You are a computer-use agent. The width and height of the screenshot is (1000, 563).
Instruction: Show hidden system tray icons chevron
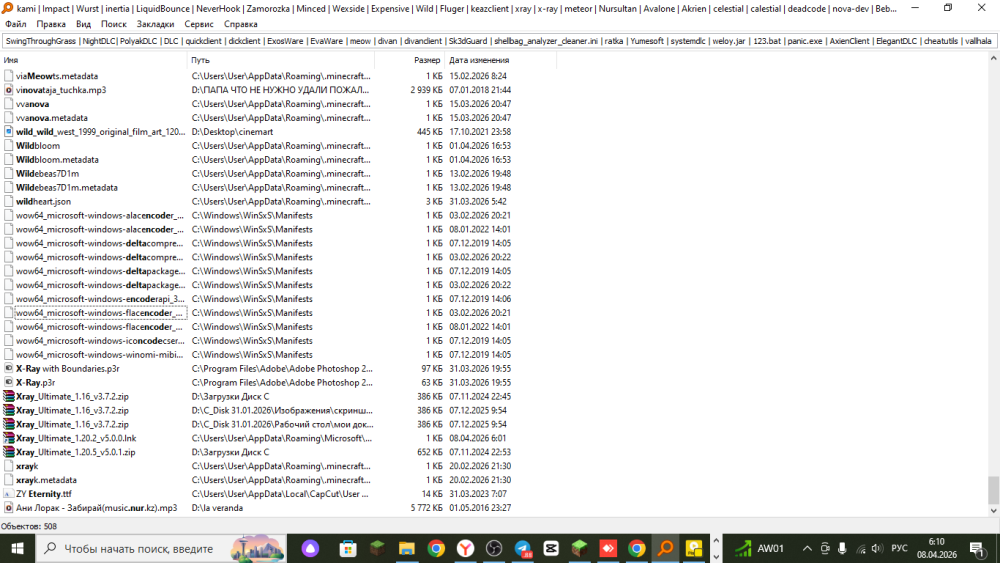click(x=807, y=548)
